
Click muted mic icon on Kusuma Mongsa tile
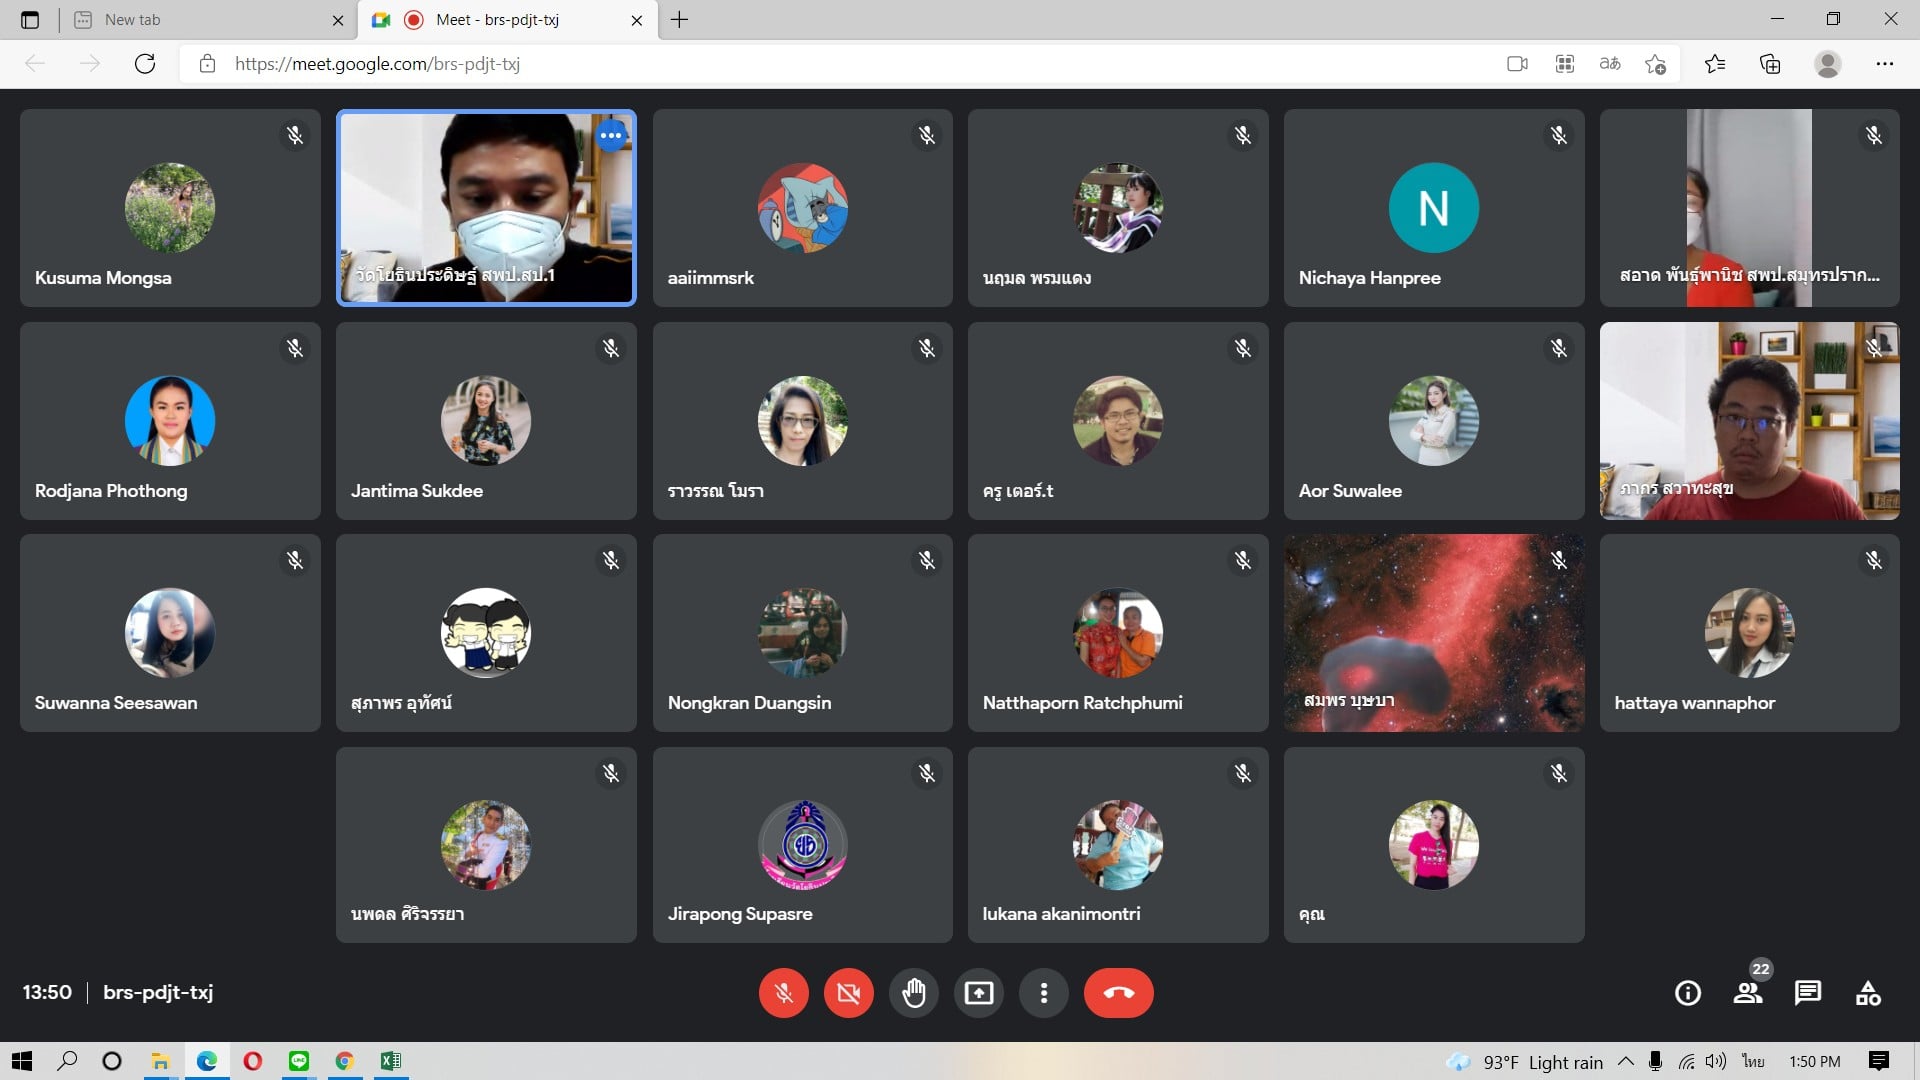(x=295, y=135)
